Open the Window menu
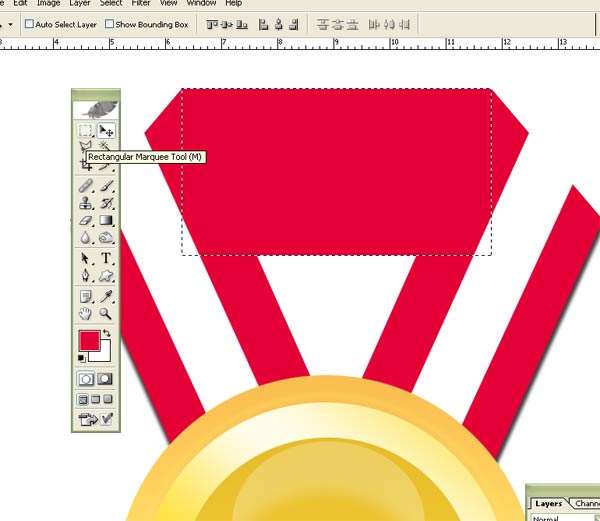The height and width of the screenshot is (521, 600). (x=201, y=4)
